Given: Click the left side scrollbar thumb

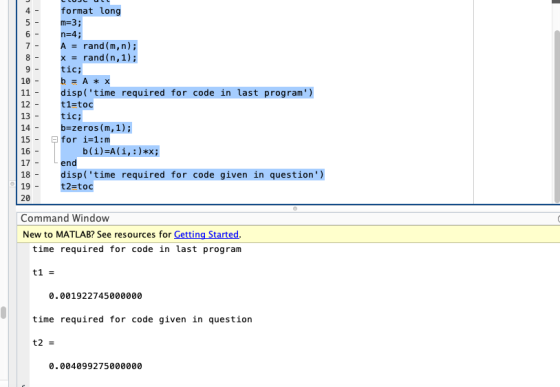Looking at the screenshot, I should [x=4, y=312].
